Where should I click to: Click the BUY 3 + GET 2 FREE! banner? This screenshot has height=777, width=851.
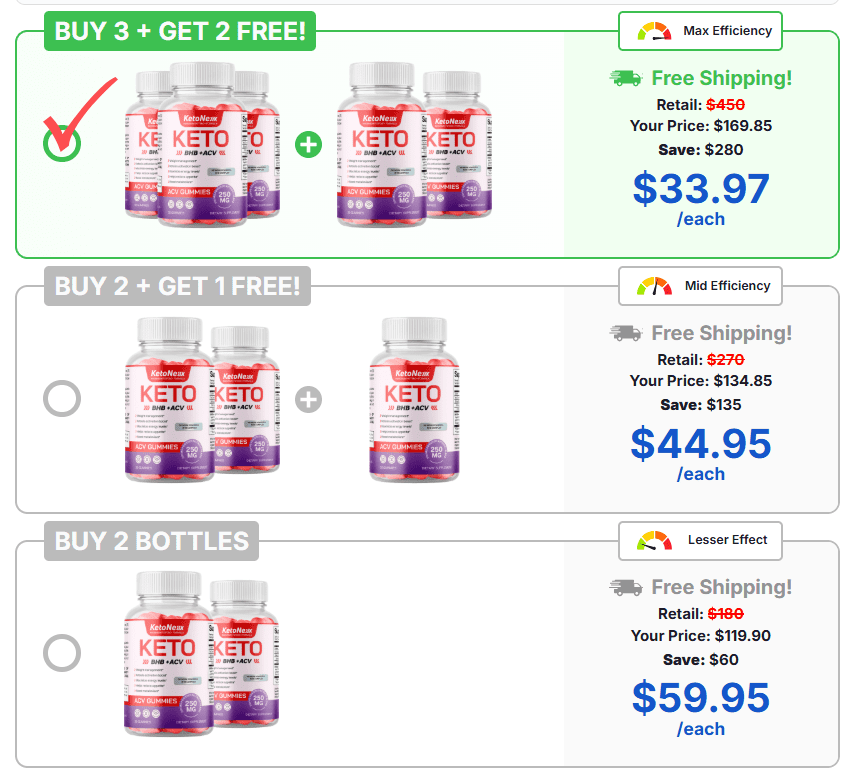click(180, 31)
